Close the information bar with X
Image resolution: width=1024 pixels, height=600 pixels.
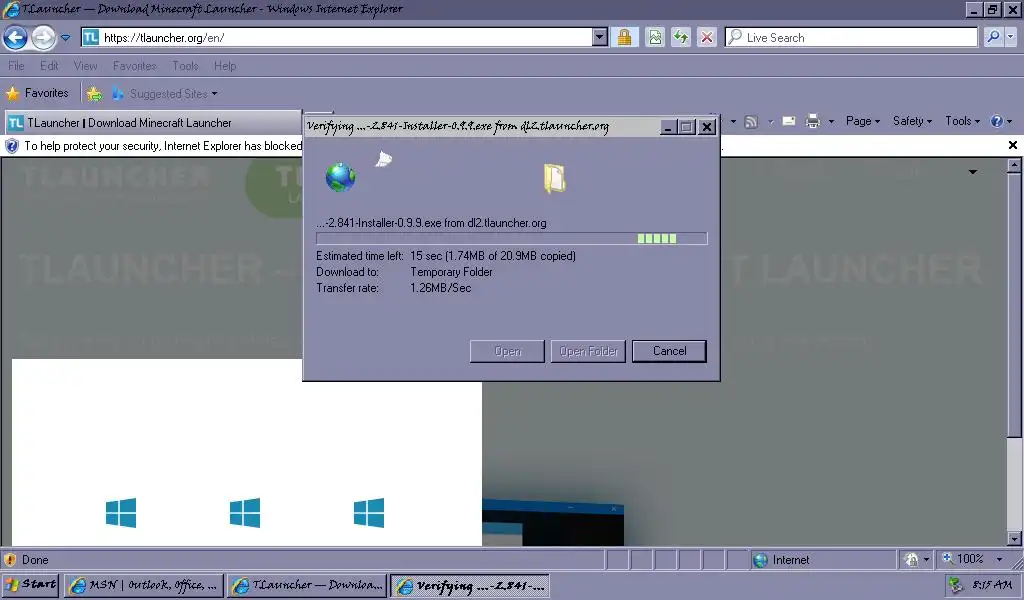pyautogui.click(x=1013, y=145)
